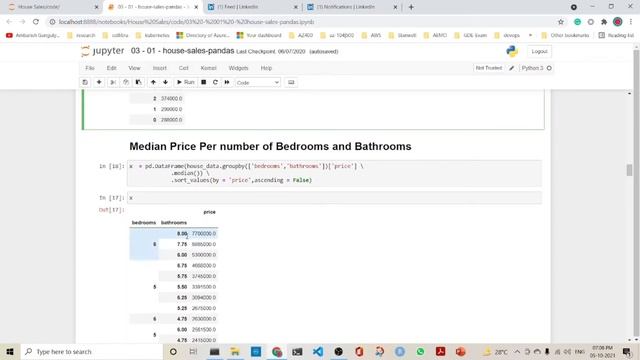
Task: Click the bedrooms index header
Action: pos(144,223)
